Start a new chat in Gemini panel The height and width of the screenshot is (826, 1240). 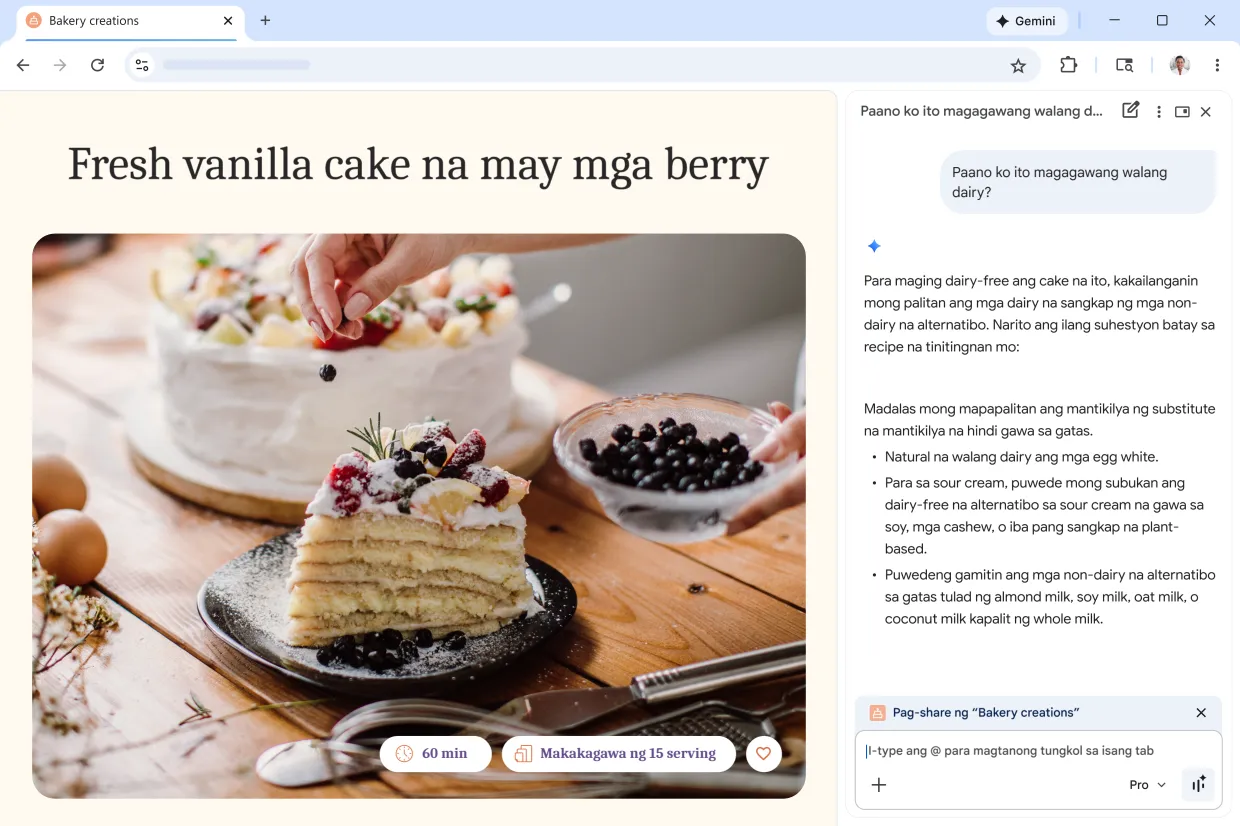pos(1130,111)
